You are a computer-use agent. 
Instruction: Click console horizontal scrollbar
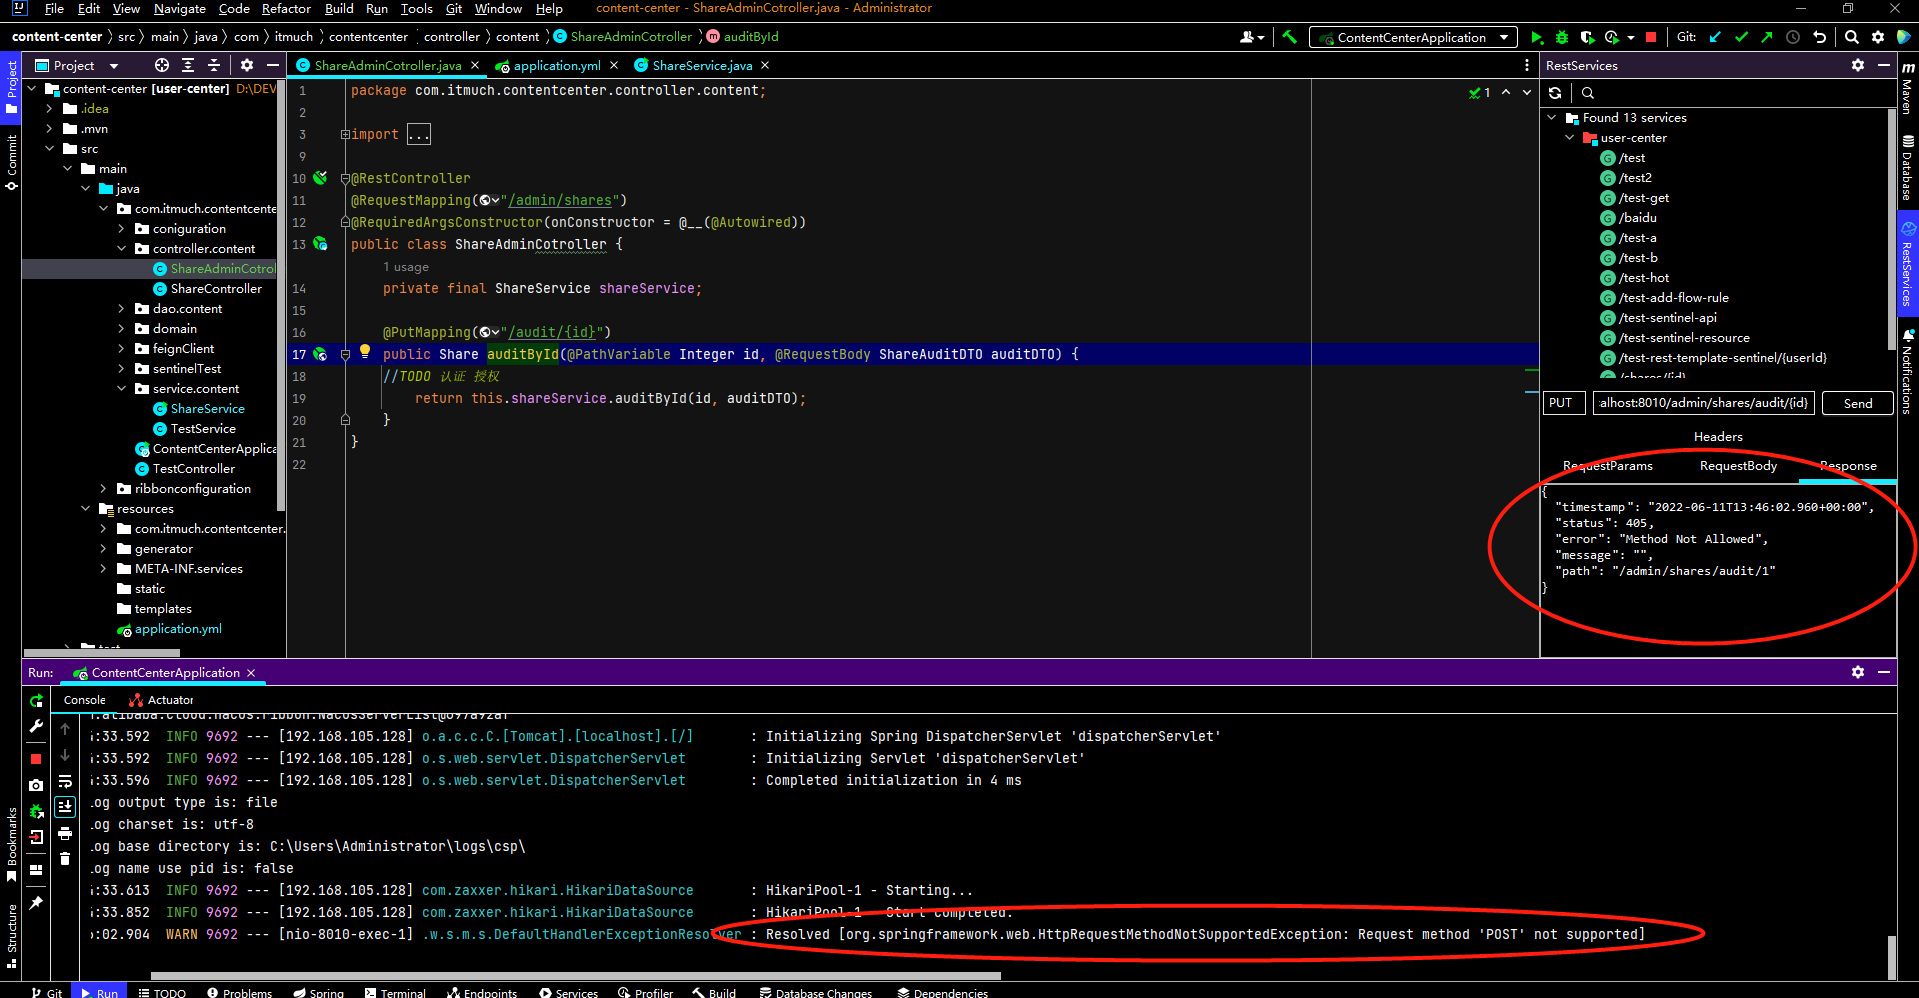coord(575,976)
